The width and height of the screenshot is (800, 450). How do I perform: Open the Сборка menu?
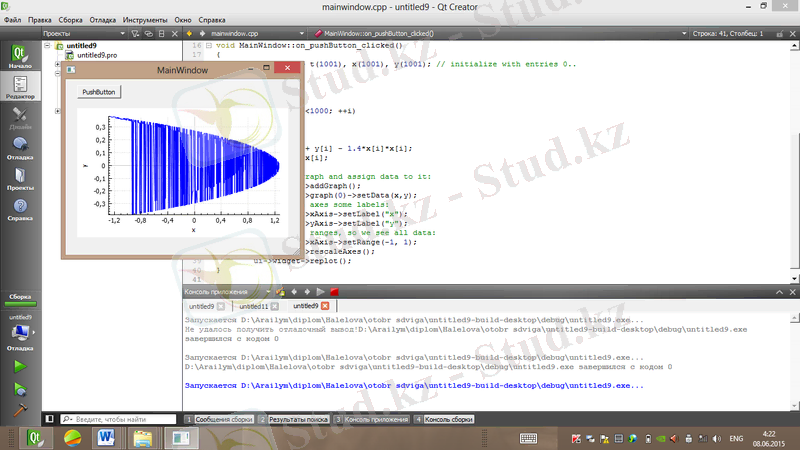point(71,19)
